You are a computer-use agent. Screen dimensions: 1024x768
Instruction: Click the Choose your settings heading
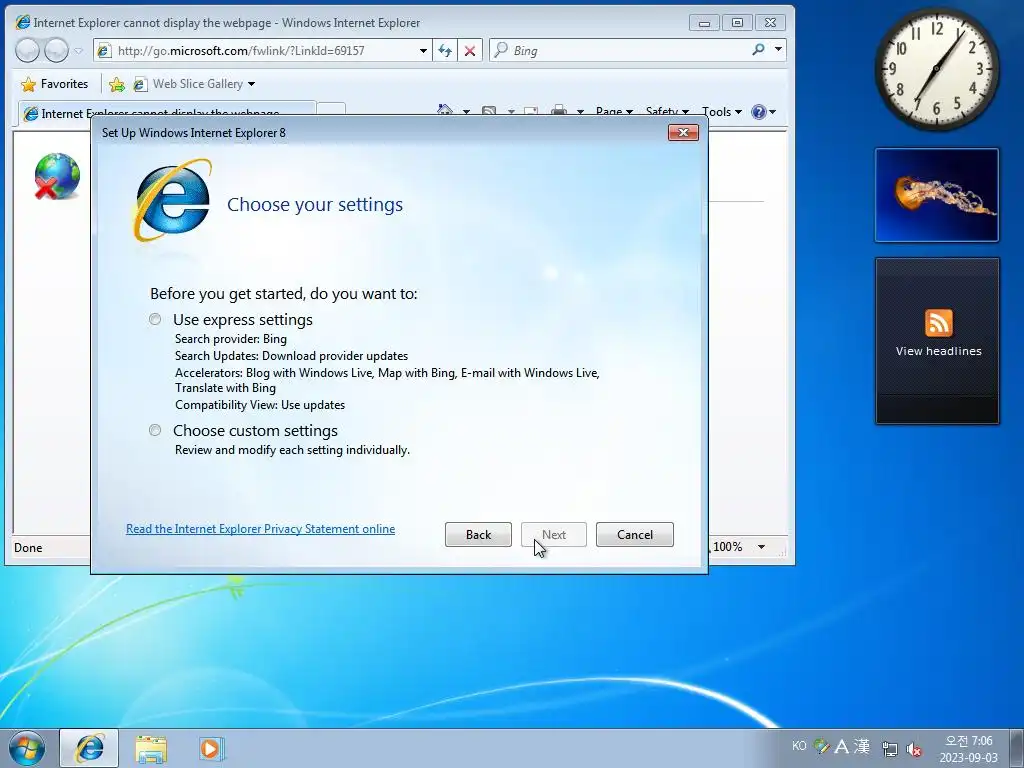pyautogui.click(x=315, y=204)
